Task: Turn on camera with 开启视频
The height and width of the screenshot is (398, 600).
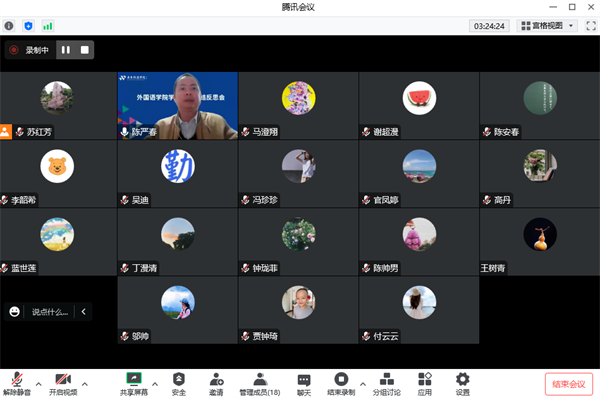Action: [63, 384]
